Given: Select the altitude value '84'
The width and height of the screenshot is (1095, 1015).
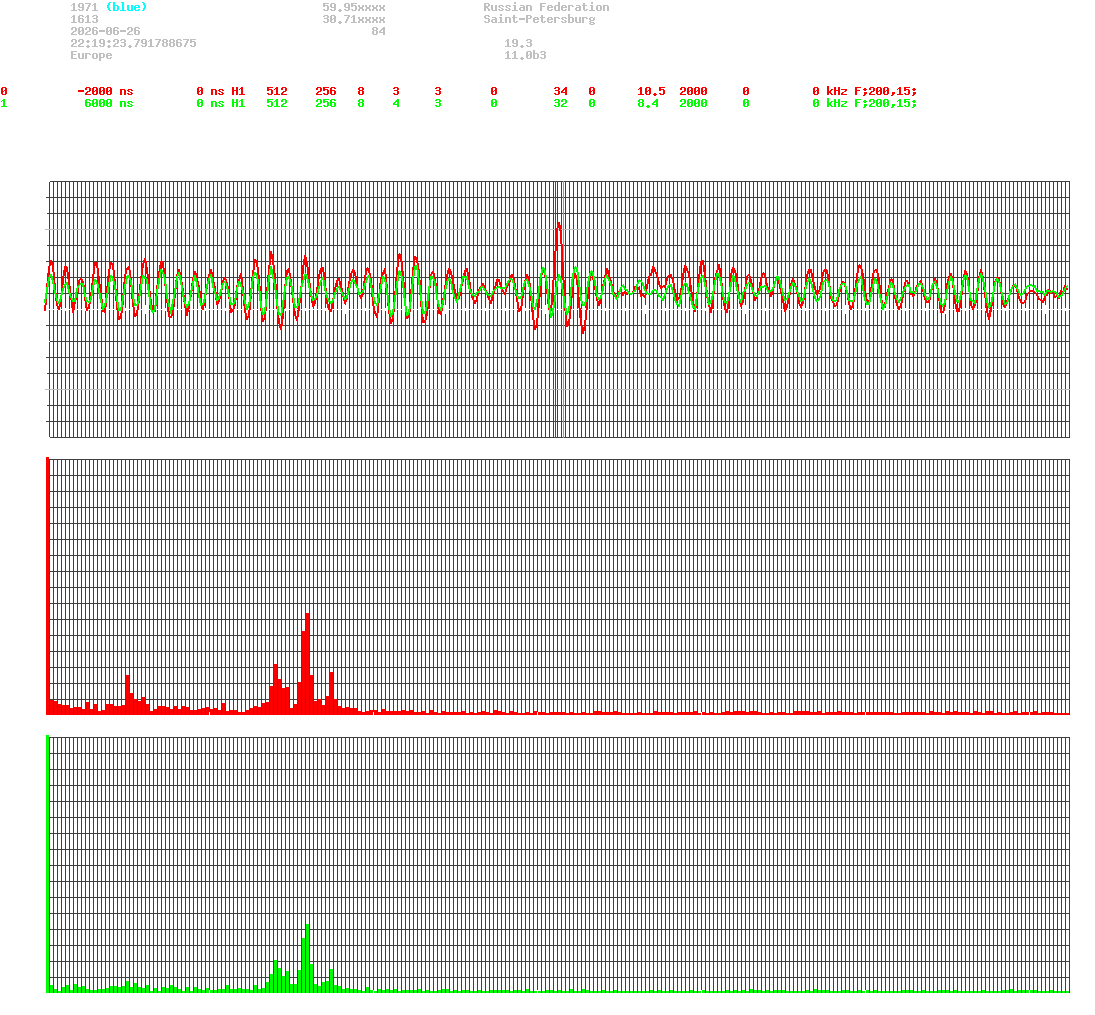Looking at the screenshot, I should (x=378, y=31).
